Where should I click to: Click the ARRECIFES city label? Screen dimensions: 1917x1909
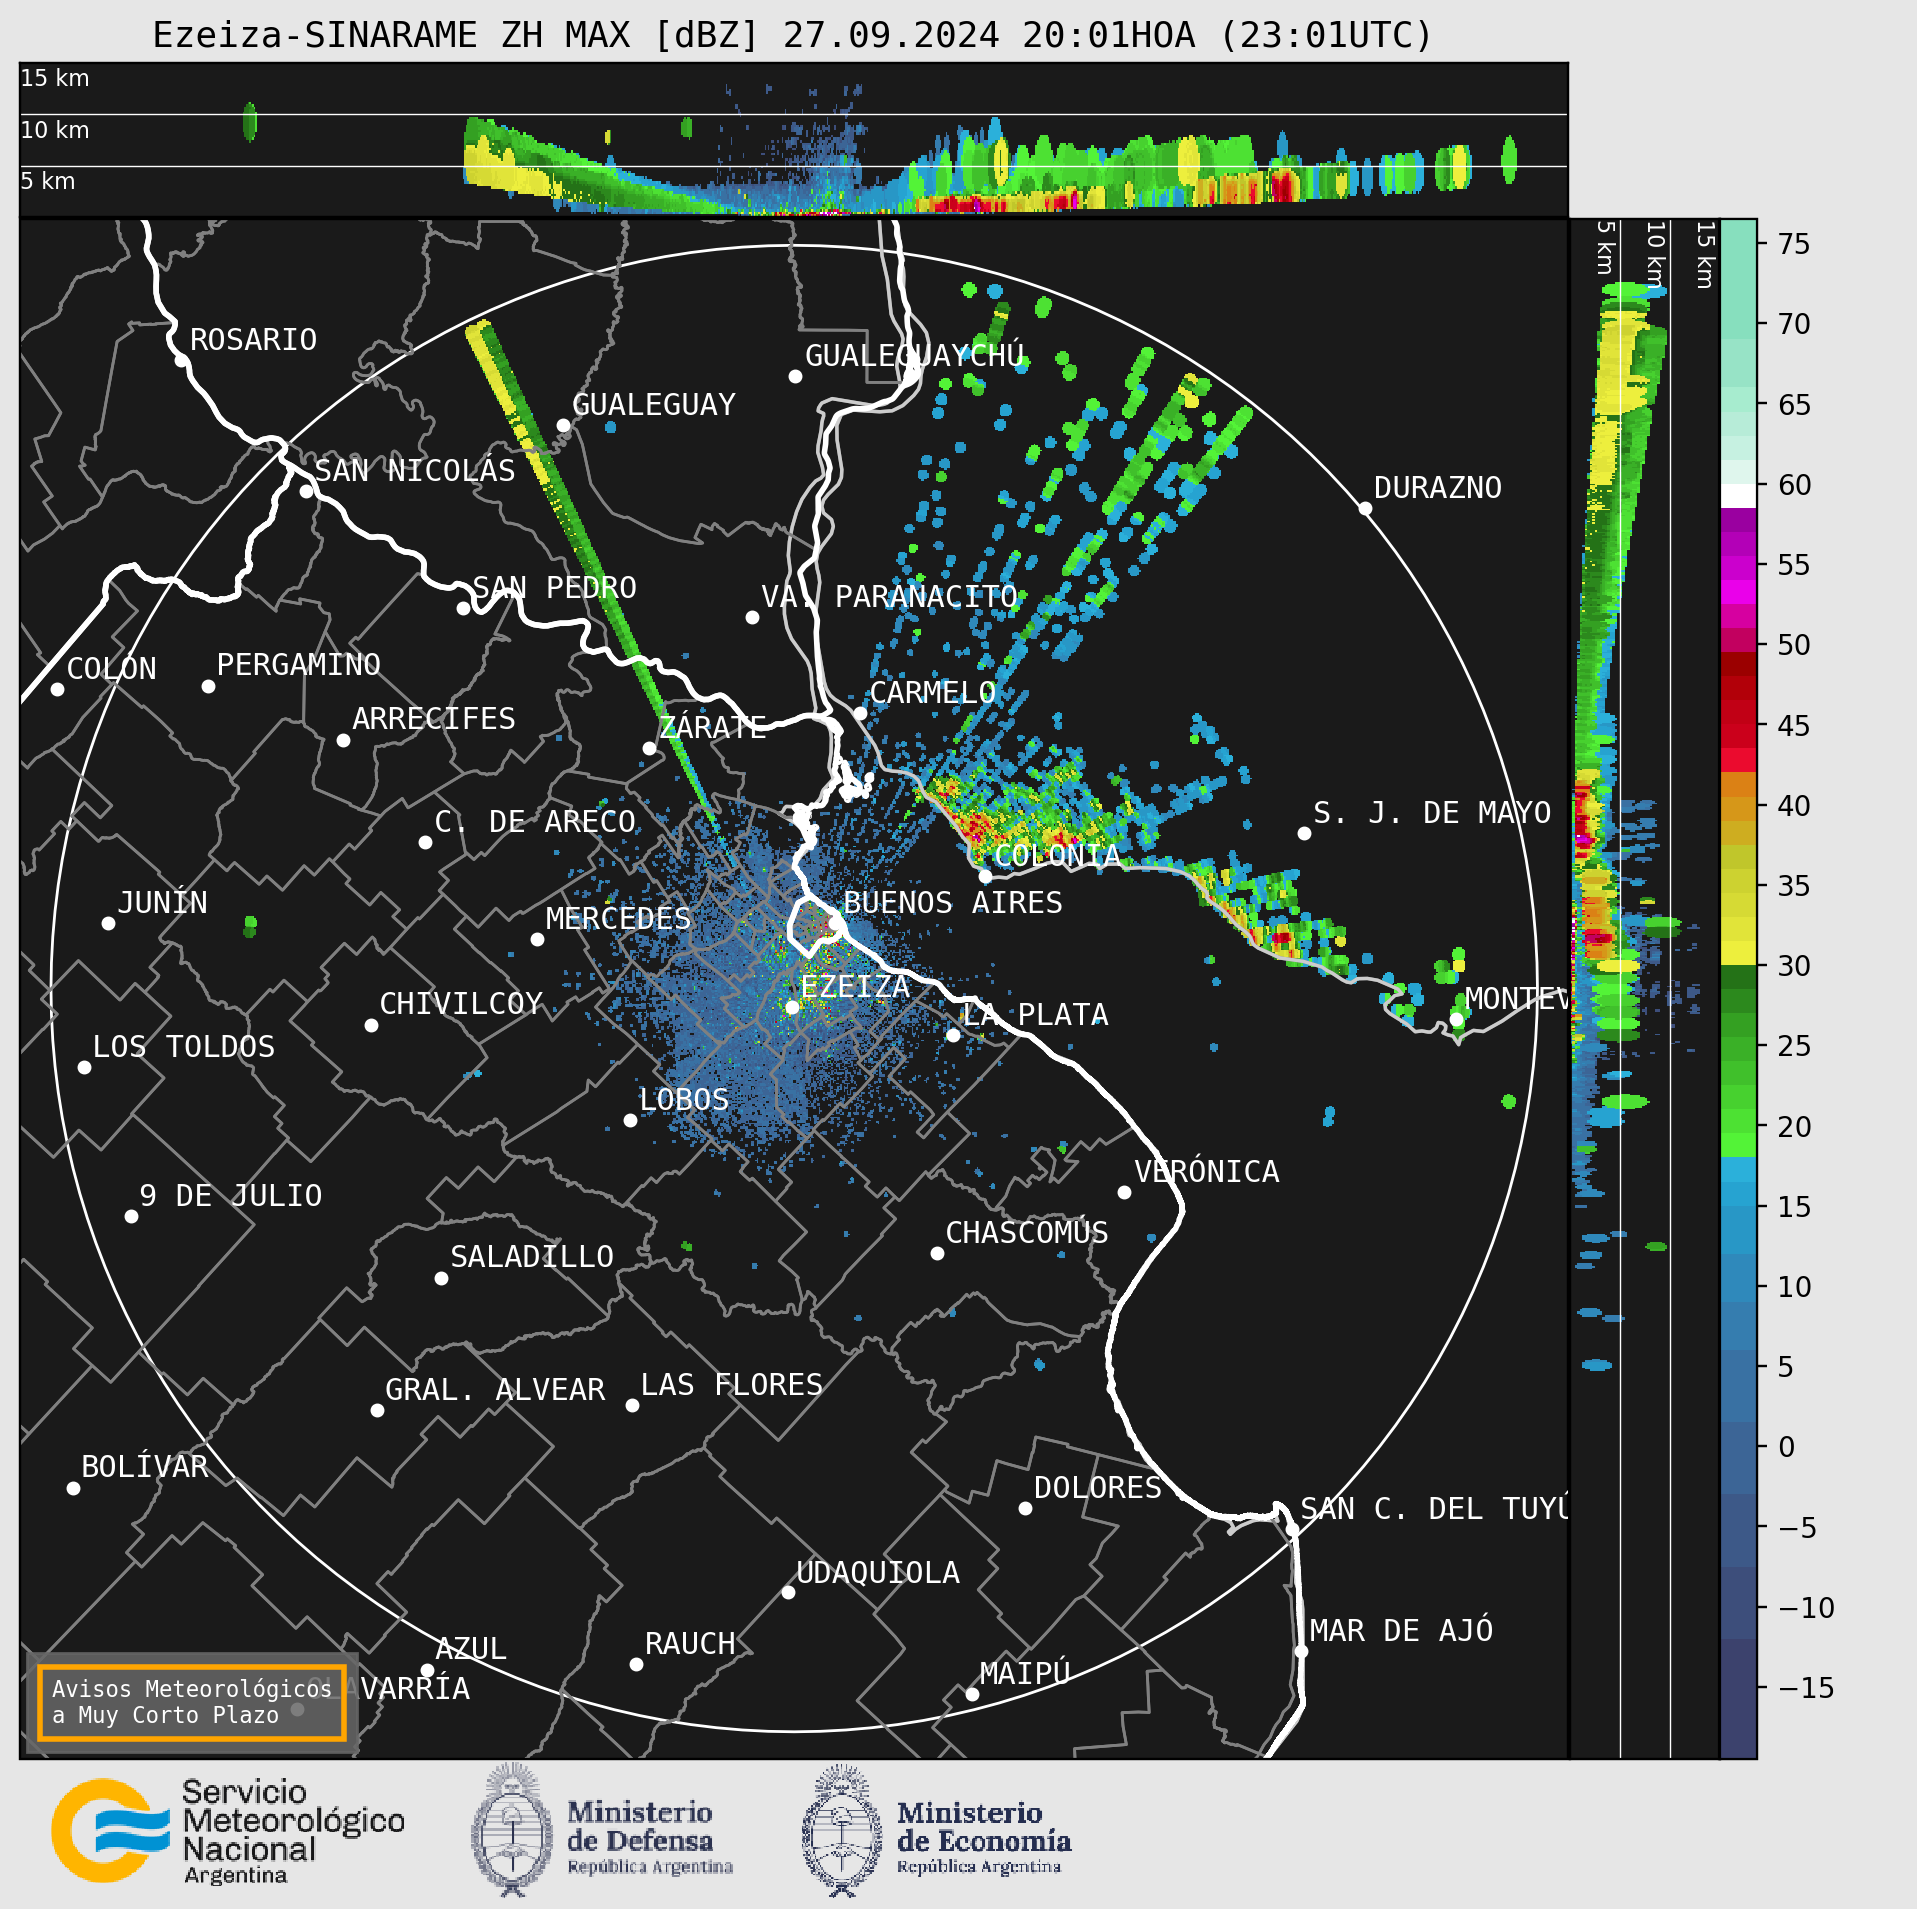pos(433,719)
